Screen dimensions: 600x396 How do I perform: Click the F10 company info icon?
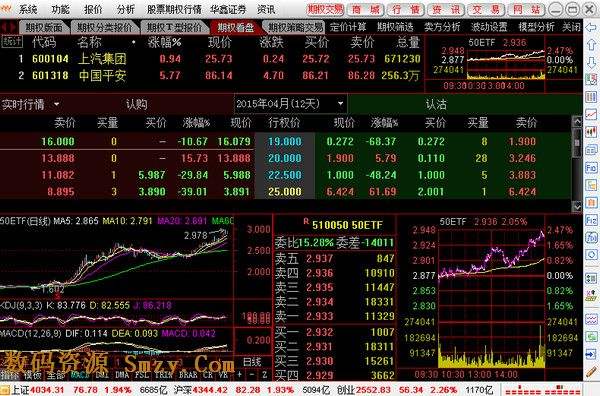[591, 167]
